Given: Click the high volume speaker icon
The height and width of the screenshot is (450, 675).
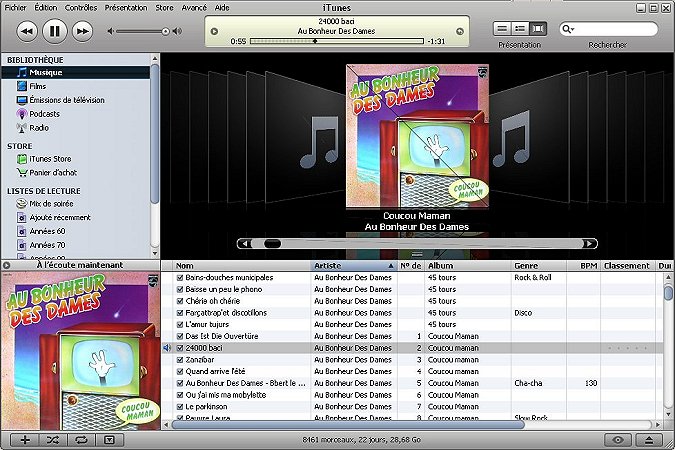Looking at the screenshot, I should point(177,31).
